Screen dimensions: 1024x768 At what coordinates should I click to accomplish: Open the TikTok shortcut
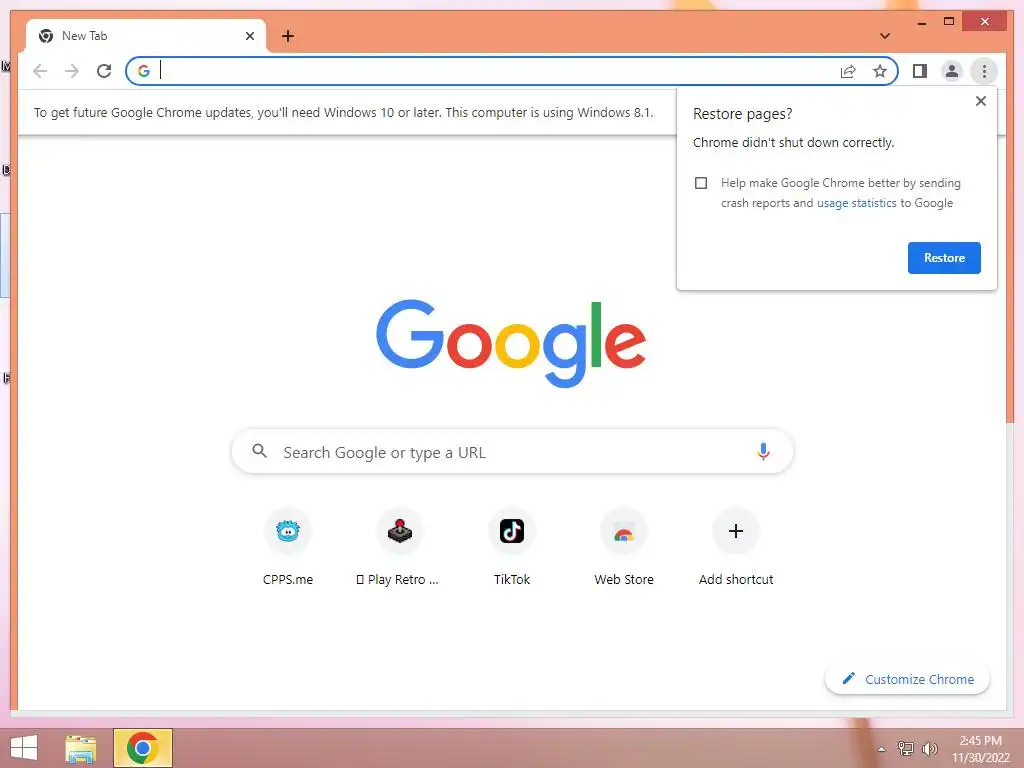512,547
